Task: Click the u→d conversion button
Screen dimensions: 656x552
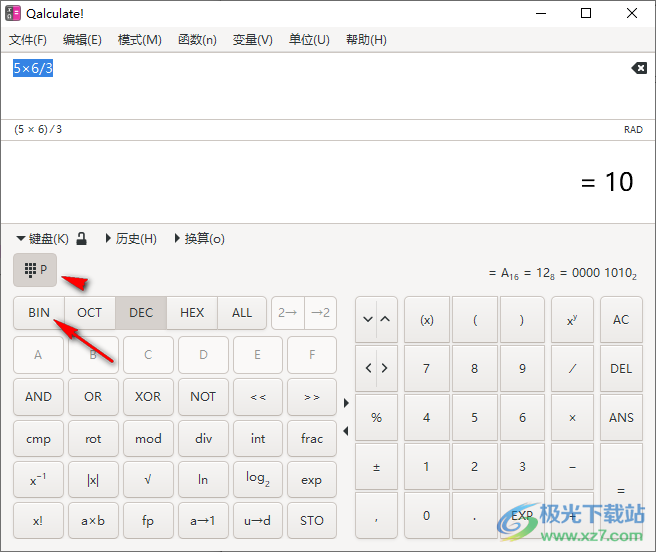Action: pyautogui.click(x=258, y=521)
